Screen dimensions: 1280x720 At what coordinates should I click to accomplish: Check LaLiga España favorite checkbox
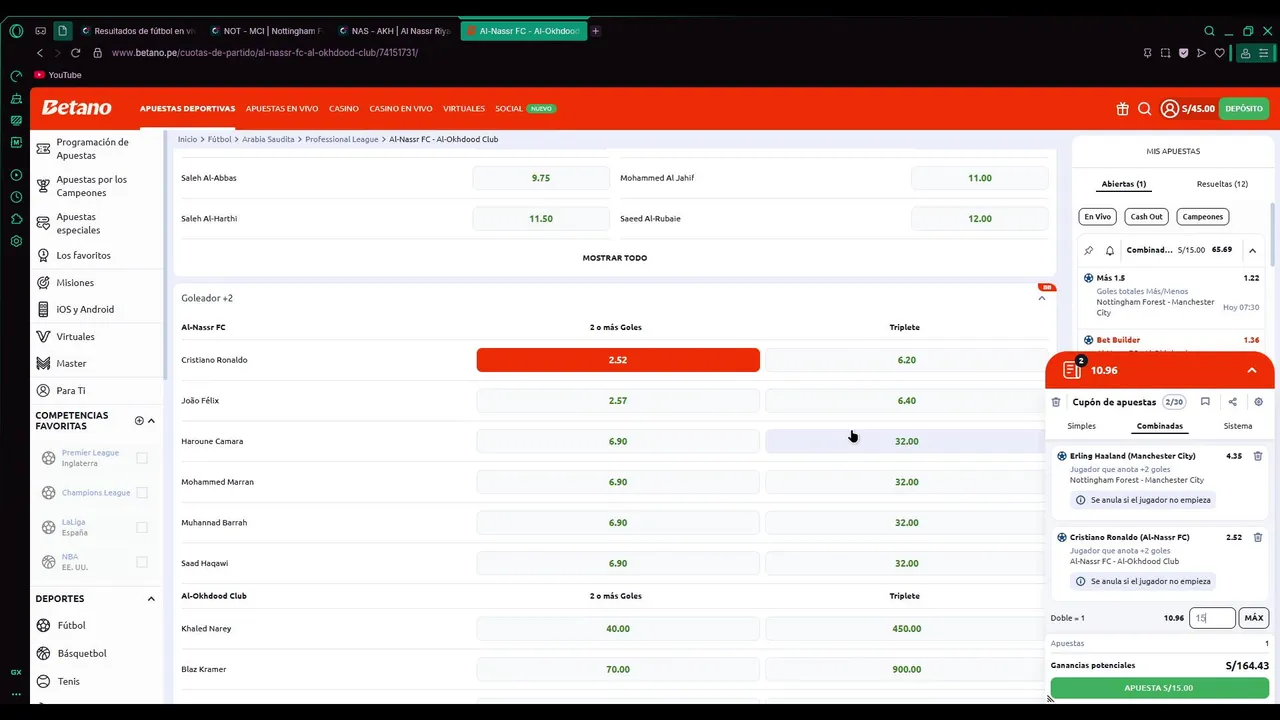point(142,527)
